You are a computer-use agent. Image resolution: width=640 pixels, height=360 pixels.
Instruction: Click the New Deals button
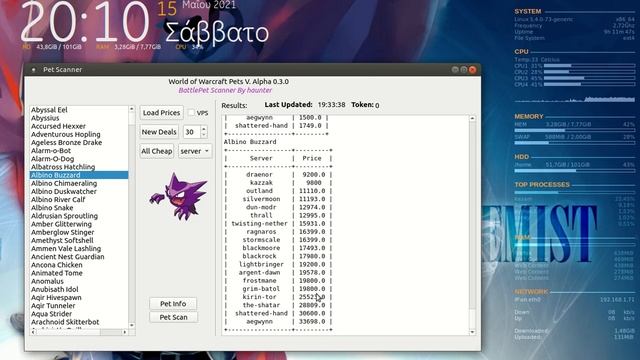(159, 132)
